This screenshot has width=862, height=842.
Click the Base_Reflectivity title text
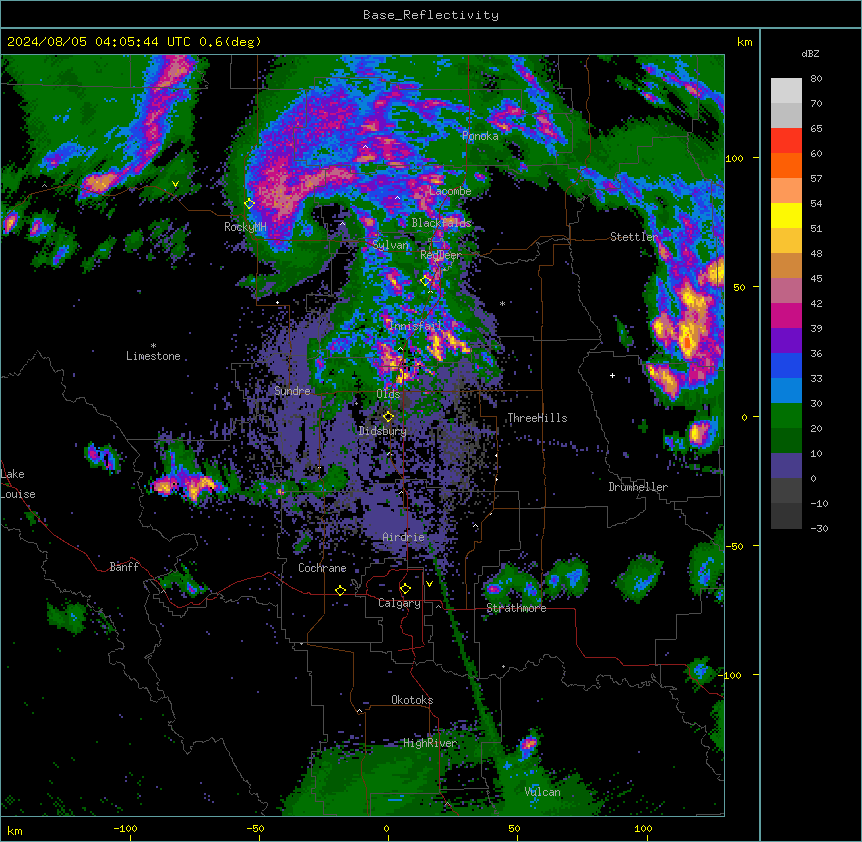[x=431, y=15]
